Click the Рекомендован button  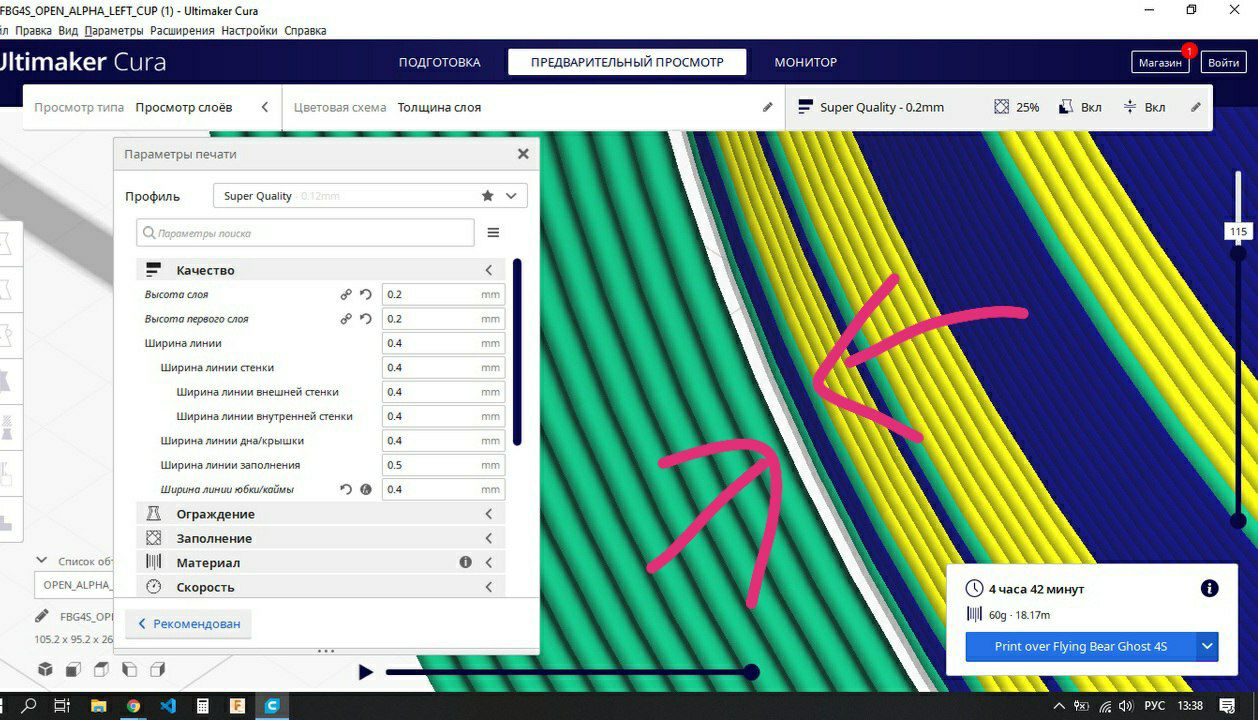pos(189,623)
